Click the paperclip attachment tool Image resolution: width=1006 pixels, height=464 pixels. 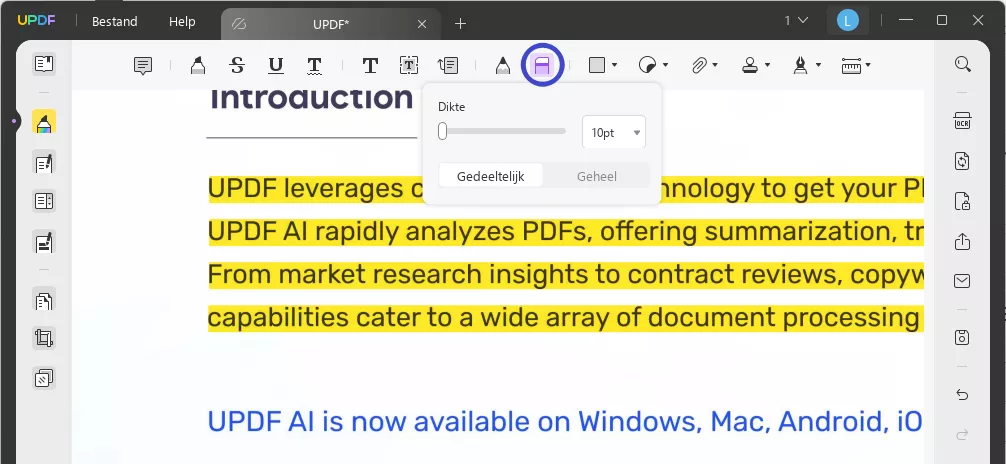tap(699, 65)
